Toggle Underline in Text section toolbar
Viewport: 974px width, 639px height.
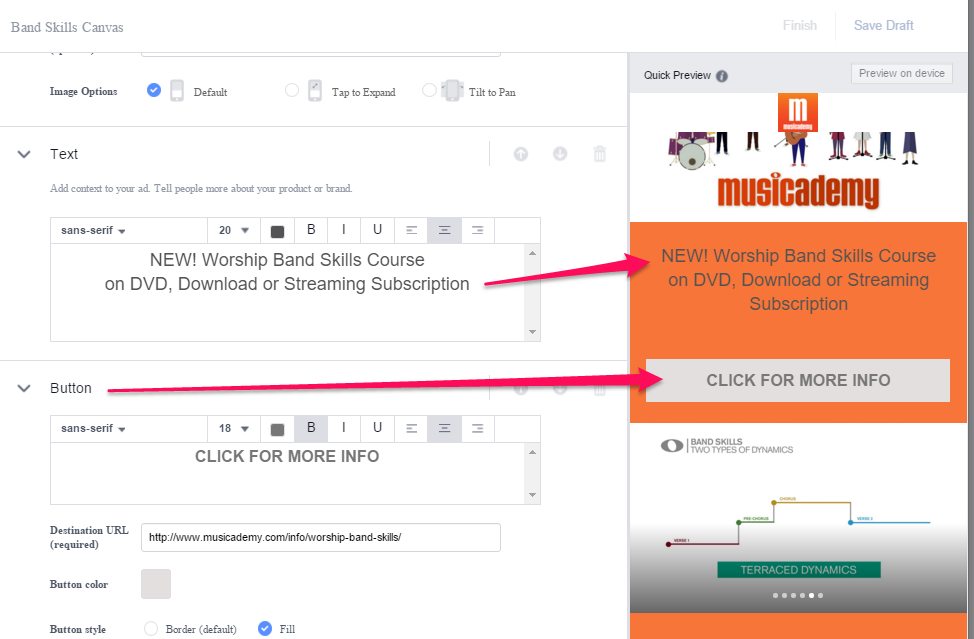point(377,230)
